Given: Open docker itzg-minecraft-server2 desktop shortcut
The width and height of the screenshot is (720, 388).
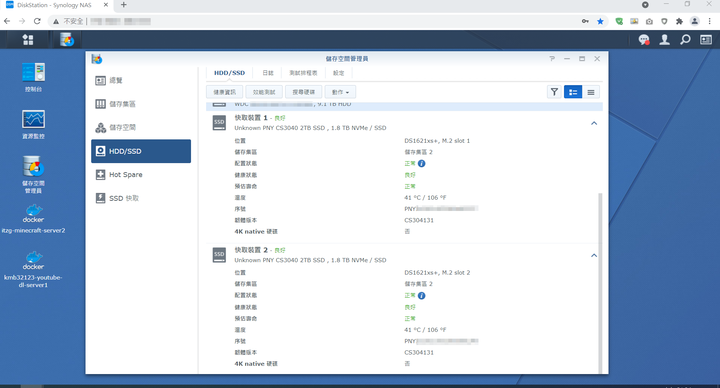Looking at the screenshot, I should click(x=34, y=219).
